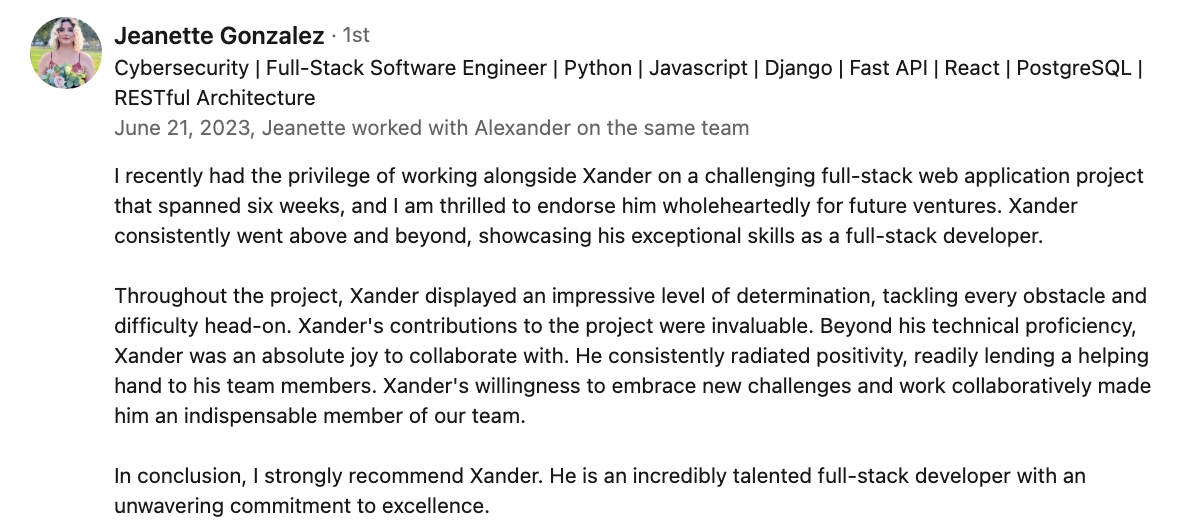Click RESTful Architecture headline text
The height and width of the screenshot is (528, 1186).
point(215,98)
